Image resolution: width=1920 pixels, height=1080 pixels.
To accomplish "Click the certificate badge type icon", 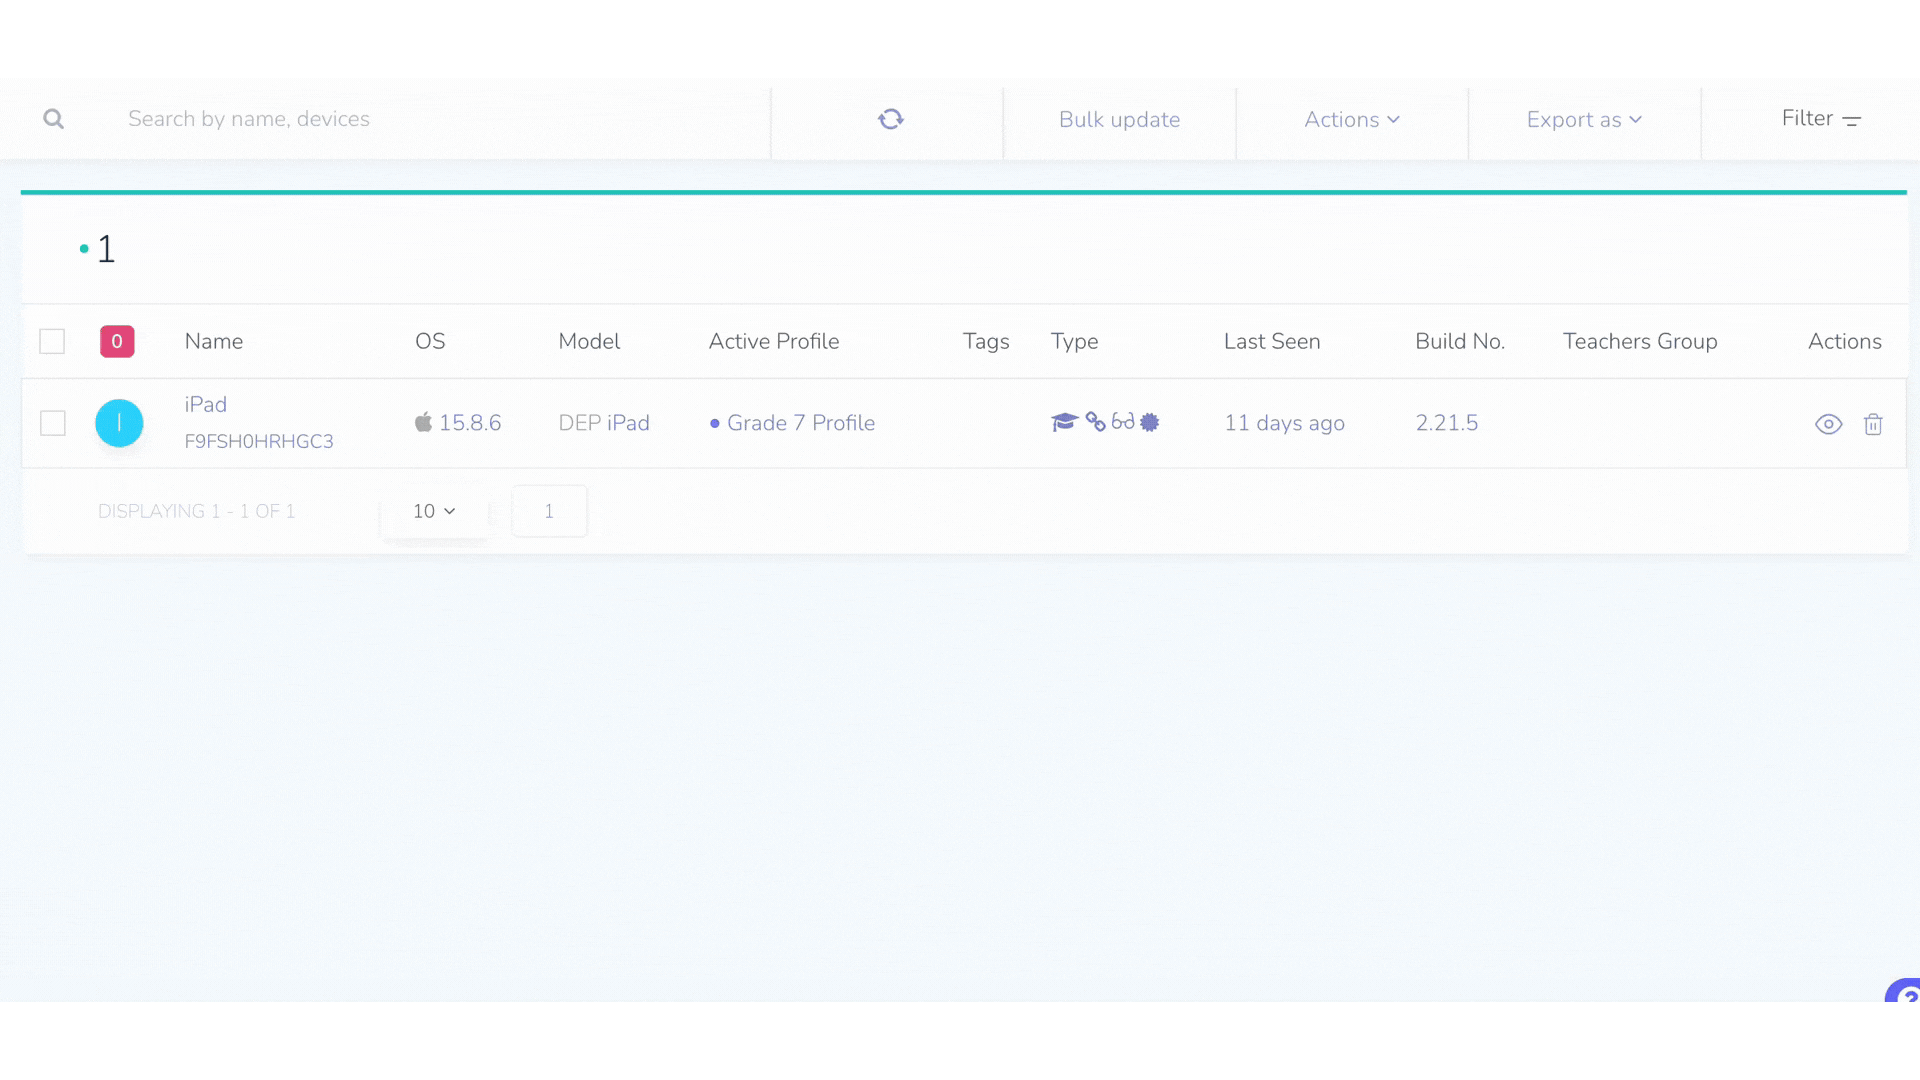I will (x=1150, y=422).
